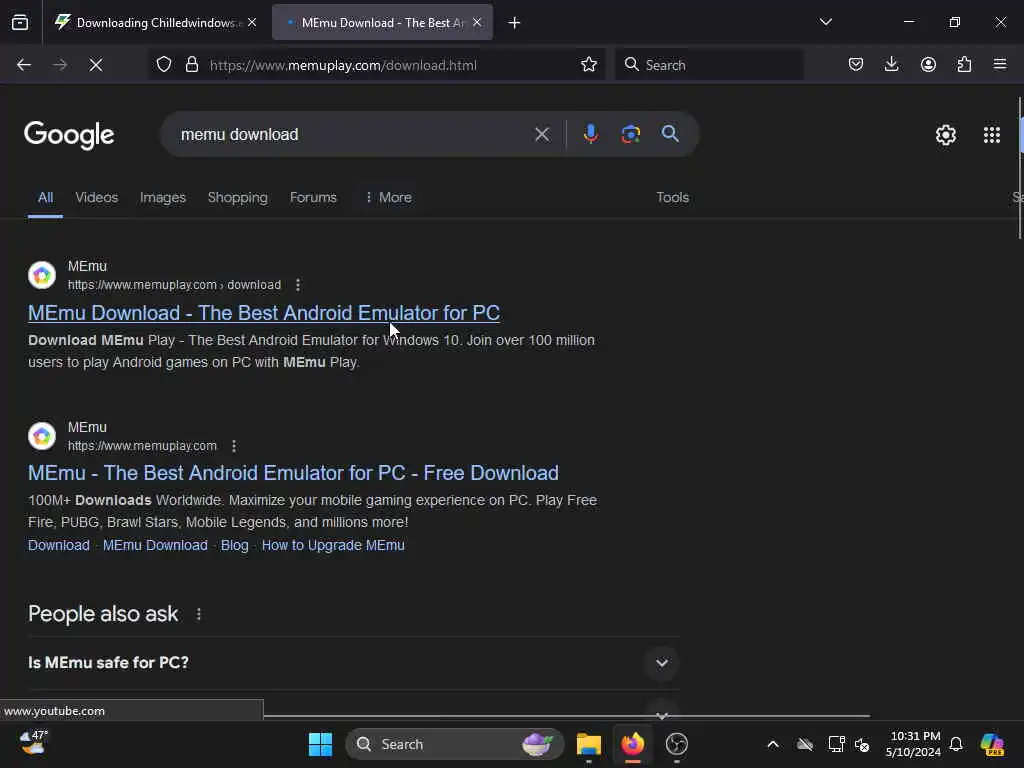Screen dimensions: 1024x768
Task: Open Google apps grid
Action: [x=991, y=135]
